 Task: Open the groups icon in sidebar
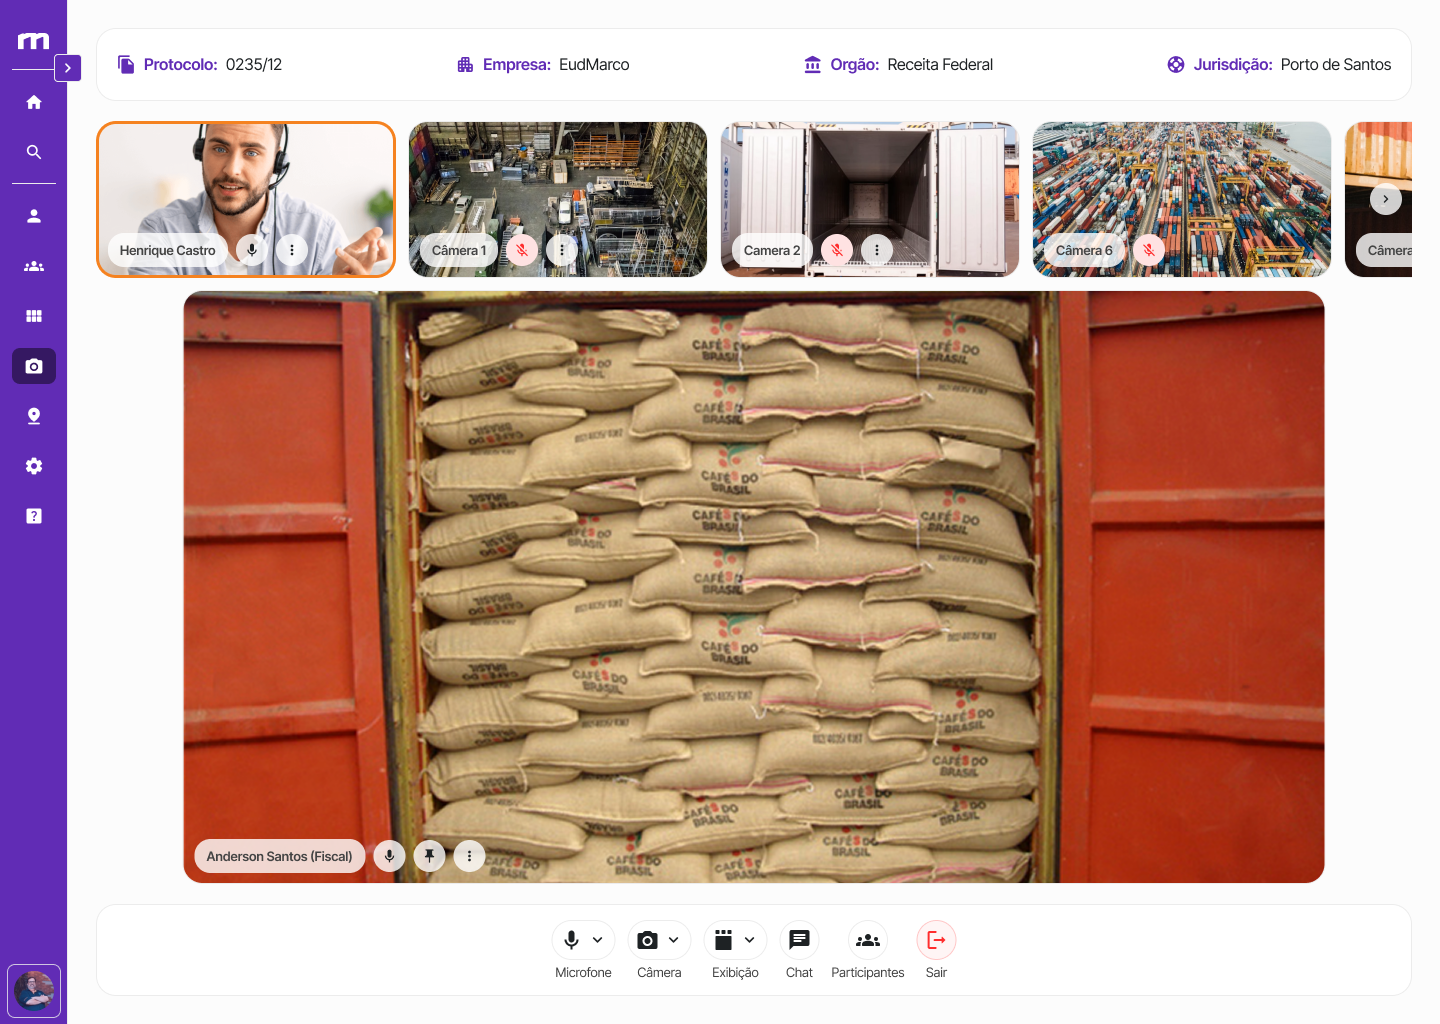(x=34, y=266)
